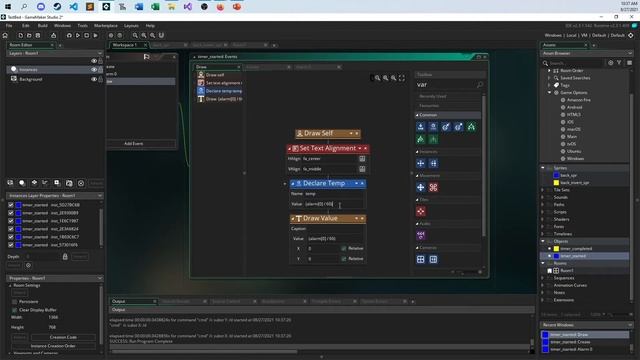
Task: Expand the Tile Sets folder
Action: pos(543,190)
